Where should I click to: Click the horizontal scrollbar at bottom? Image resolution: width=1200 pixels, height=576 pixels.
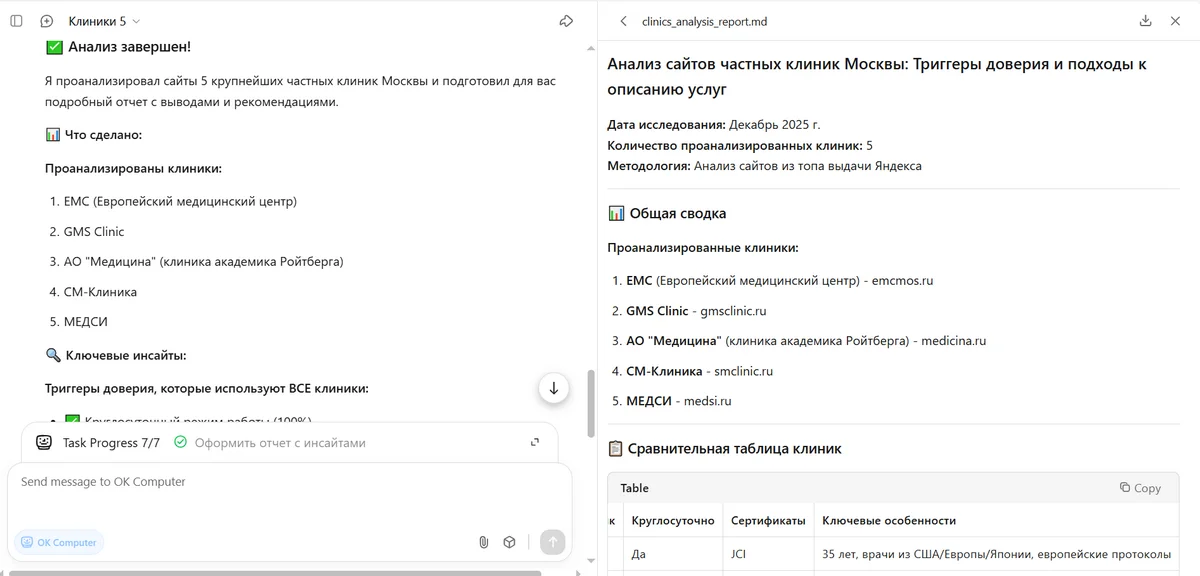[x=270, y=573]
